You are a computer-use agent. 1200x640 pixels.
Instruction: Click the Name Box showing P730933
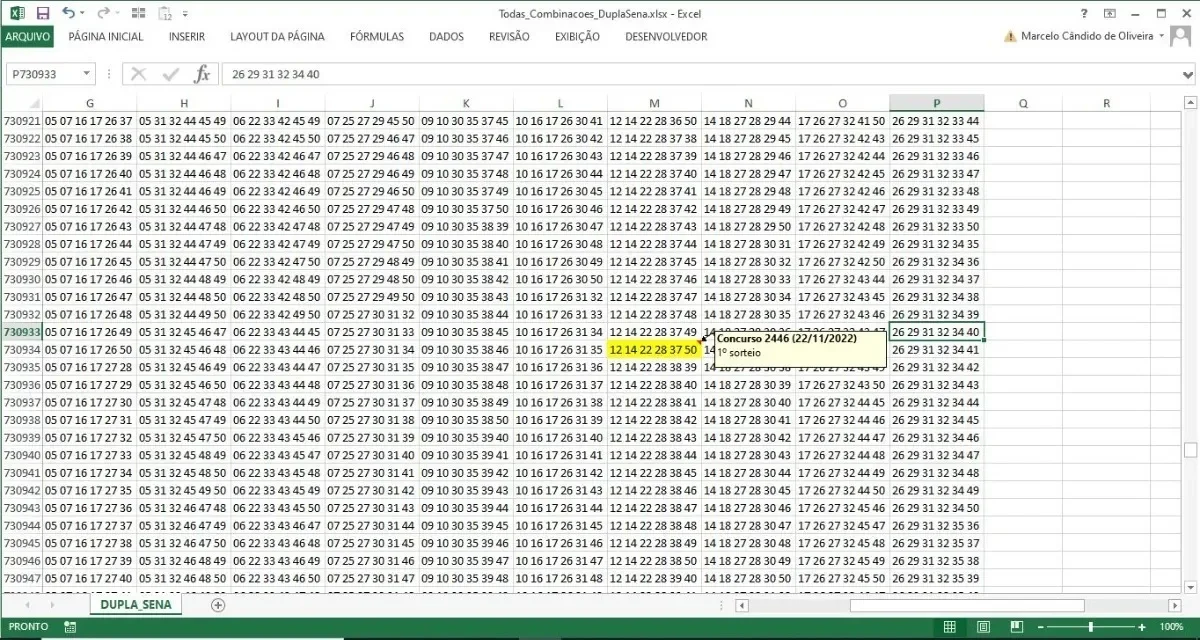pyautogui.click(x=42, y=74)
